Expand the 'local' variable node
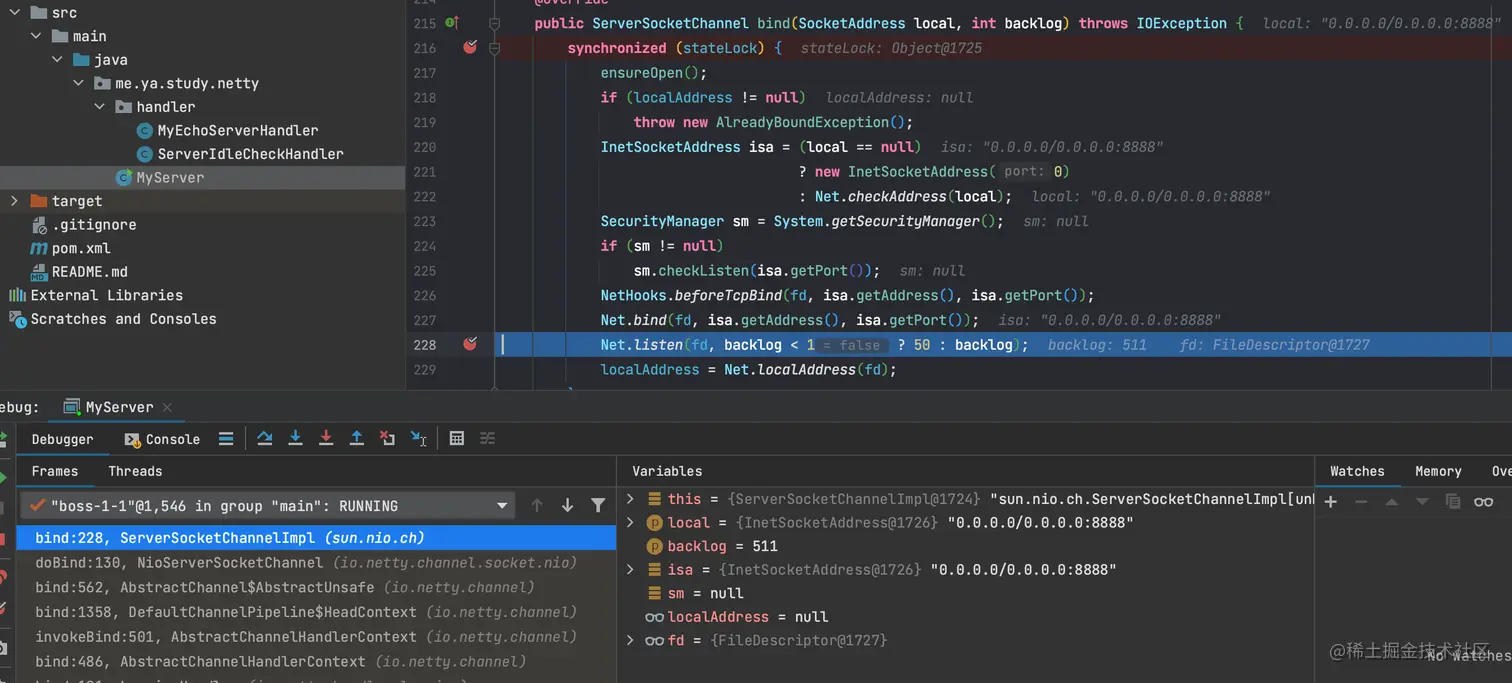This screenshot has width=1512, height=683. click(x=630, y=522)
